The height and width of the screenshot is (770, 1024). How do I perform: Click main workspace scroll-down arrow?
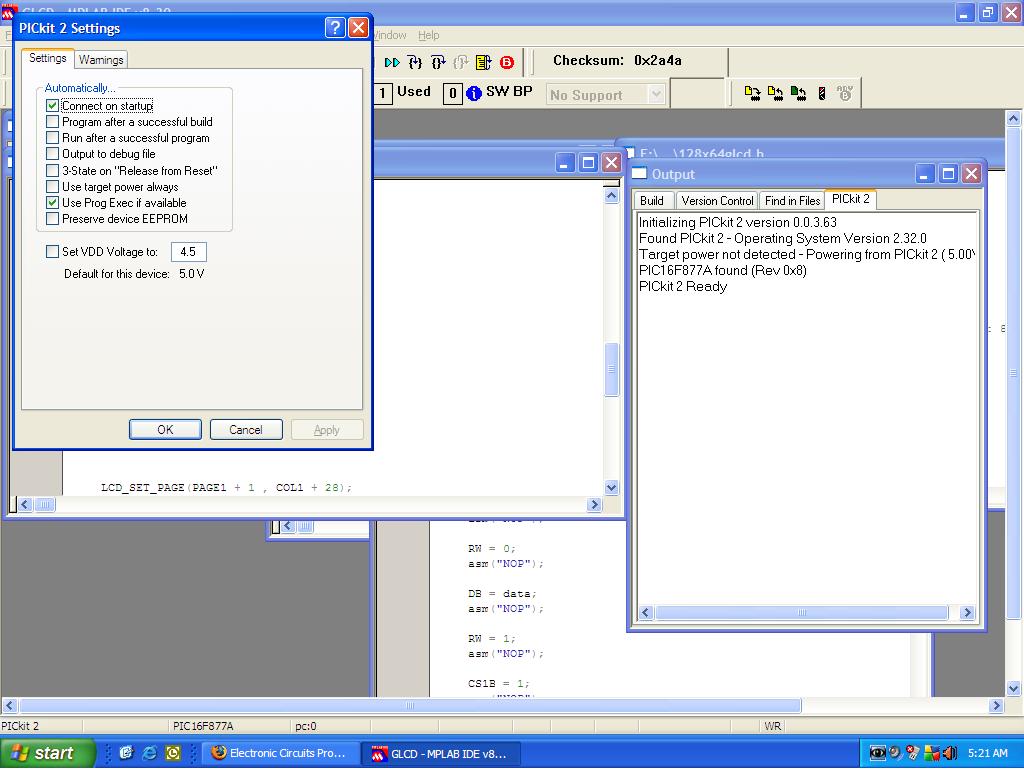pyautogui.click(x=1014, y=688)
